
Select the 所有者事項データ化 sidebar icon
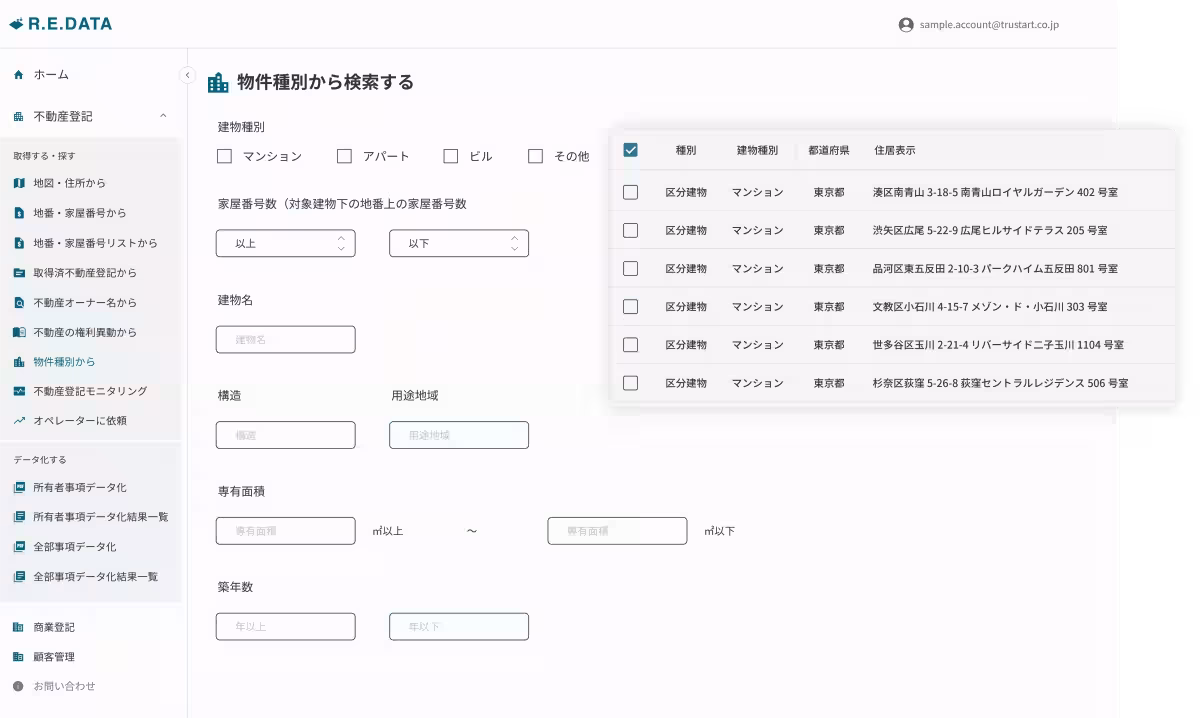(17, 487)
